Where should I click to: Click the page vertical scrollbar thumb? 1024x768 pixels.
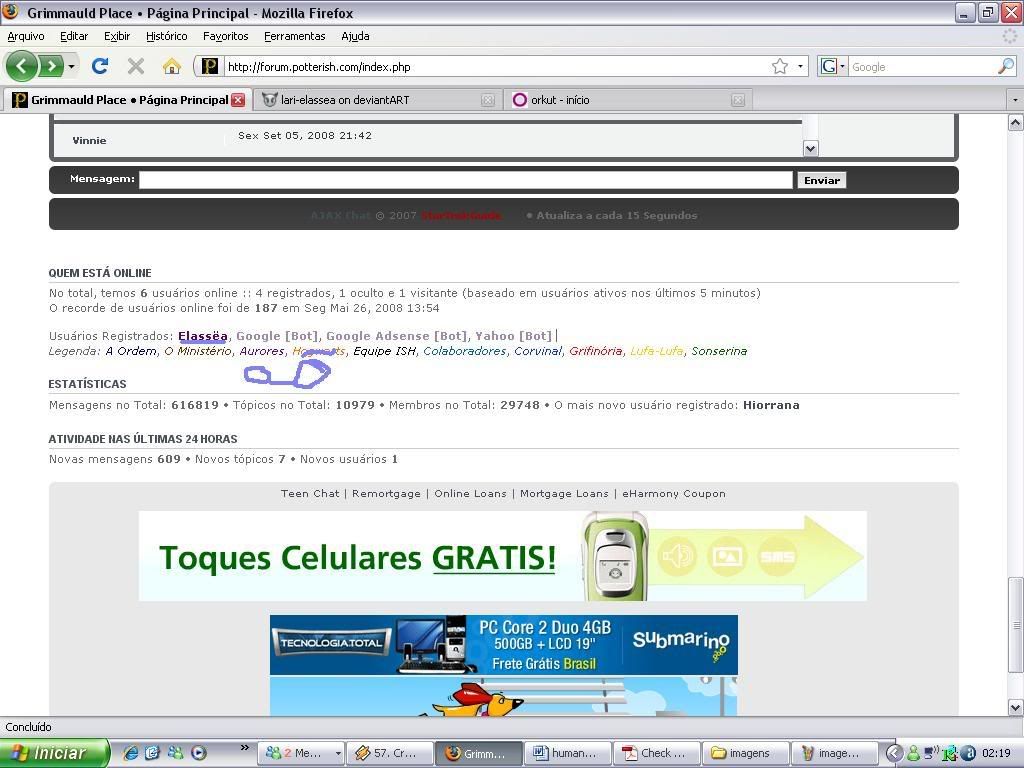pos(1015,627)
